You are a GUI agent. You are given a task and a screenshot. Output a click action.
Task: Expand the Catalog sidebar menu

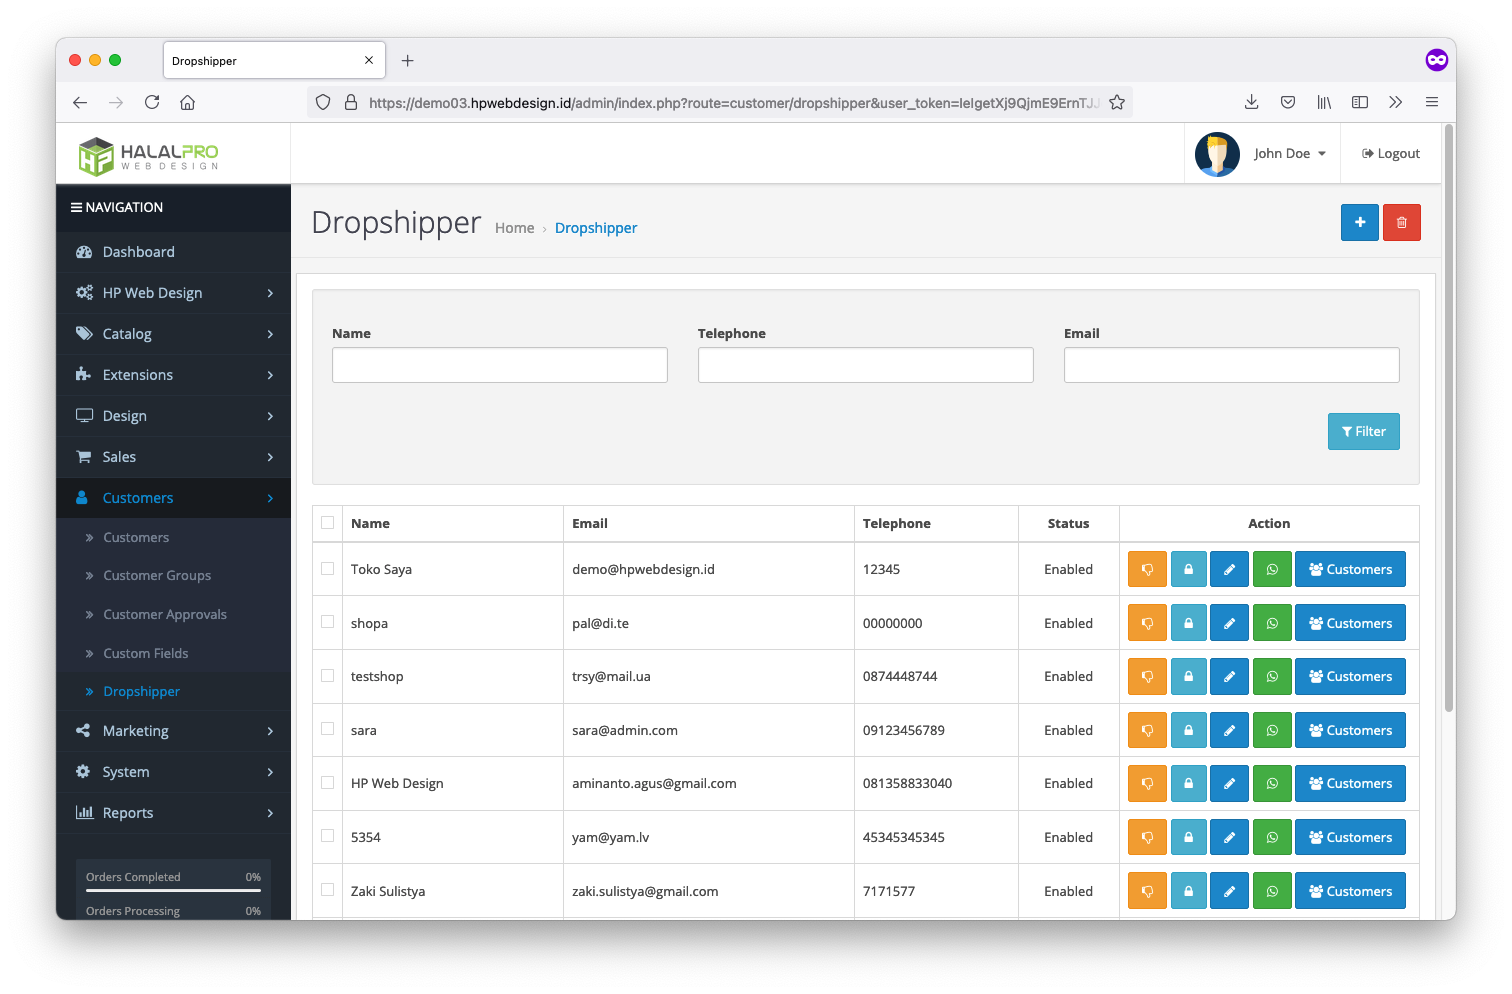point(174,334)
